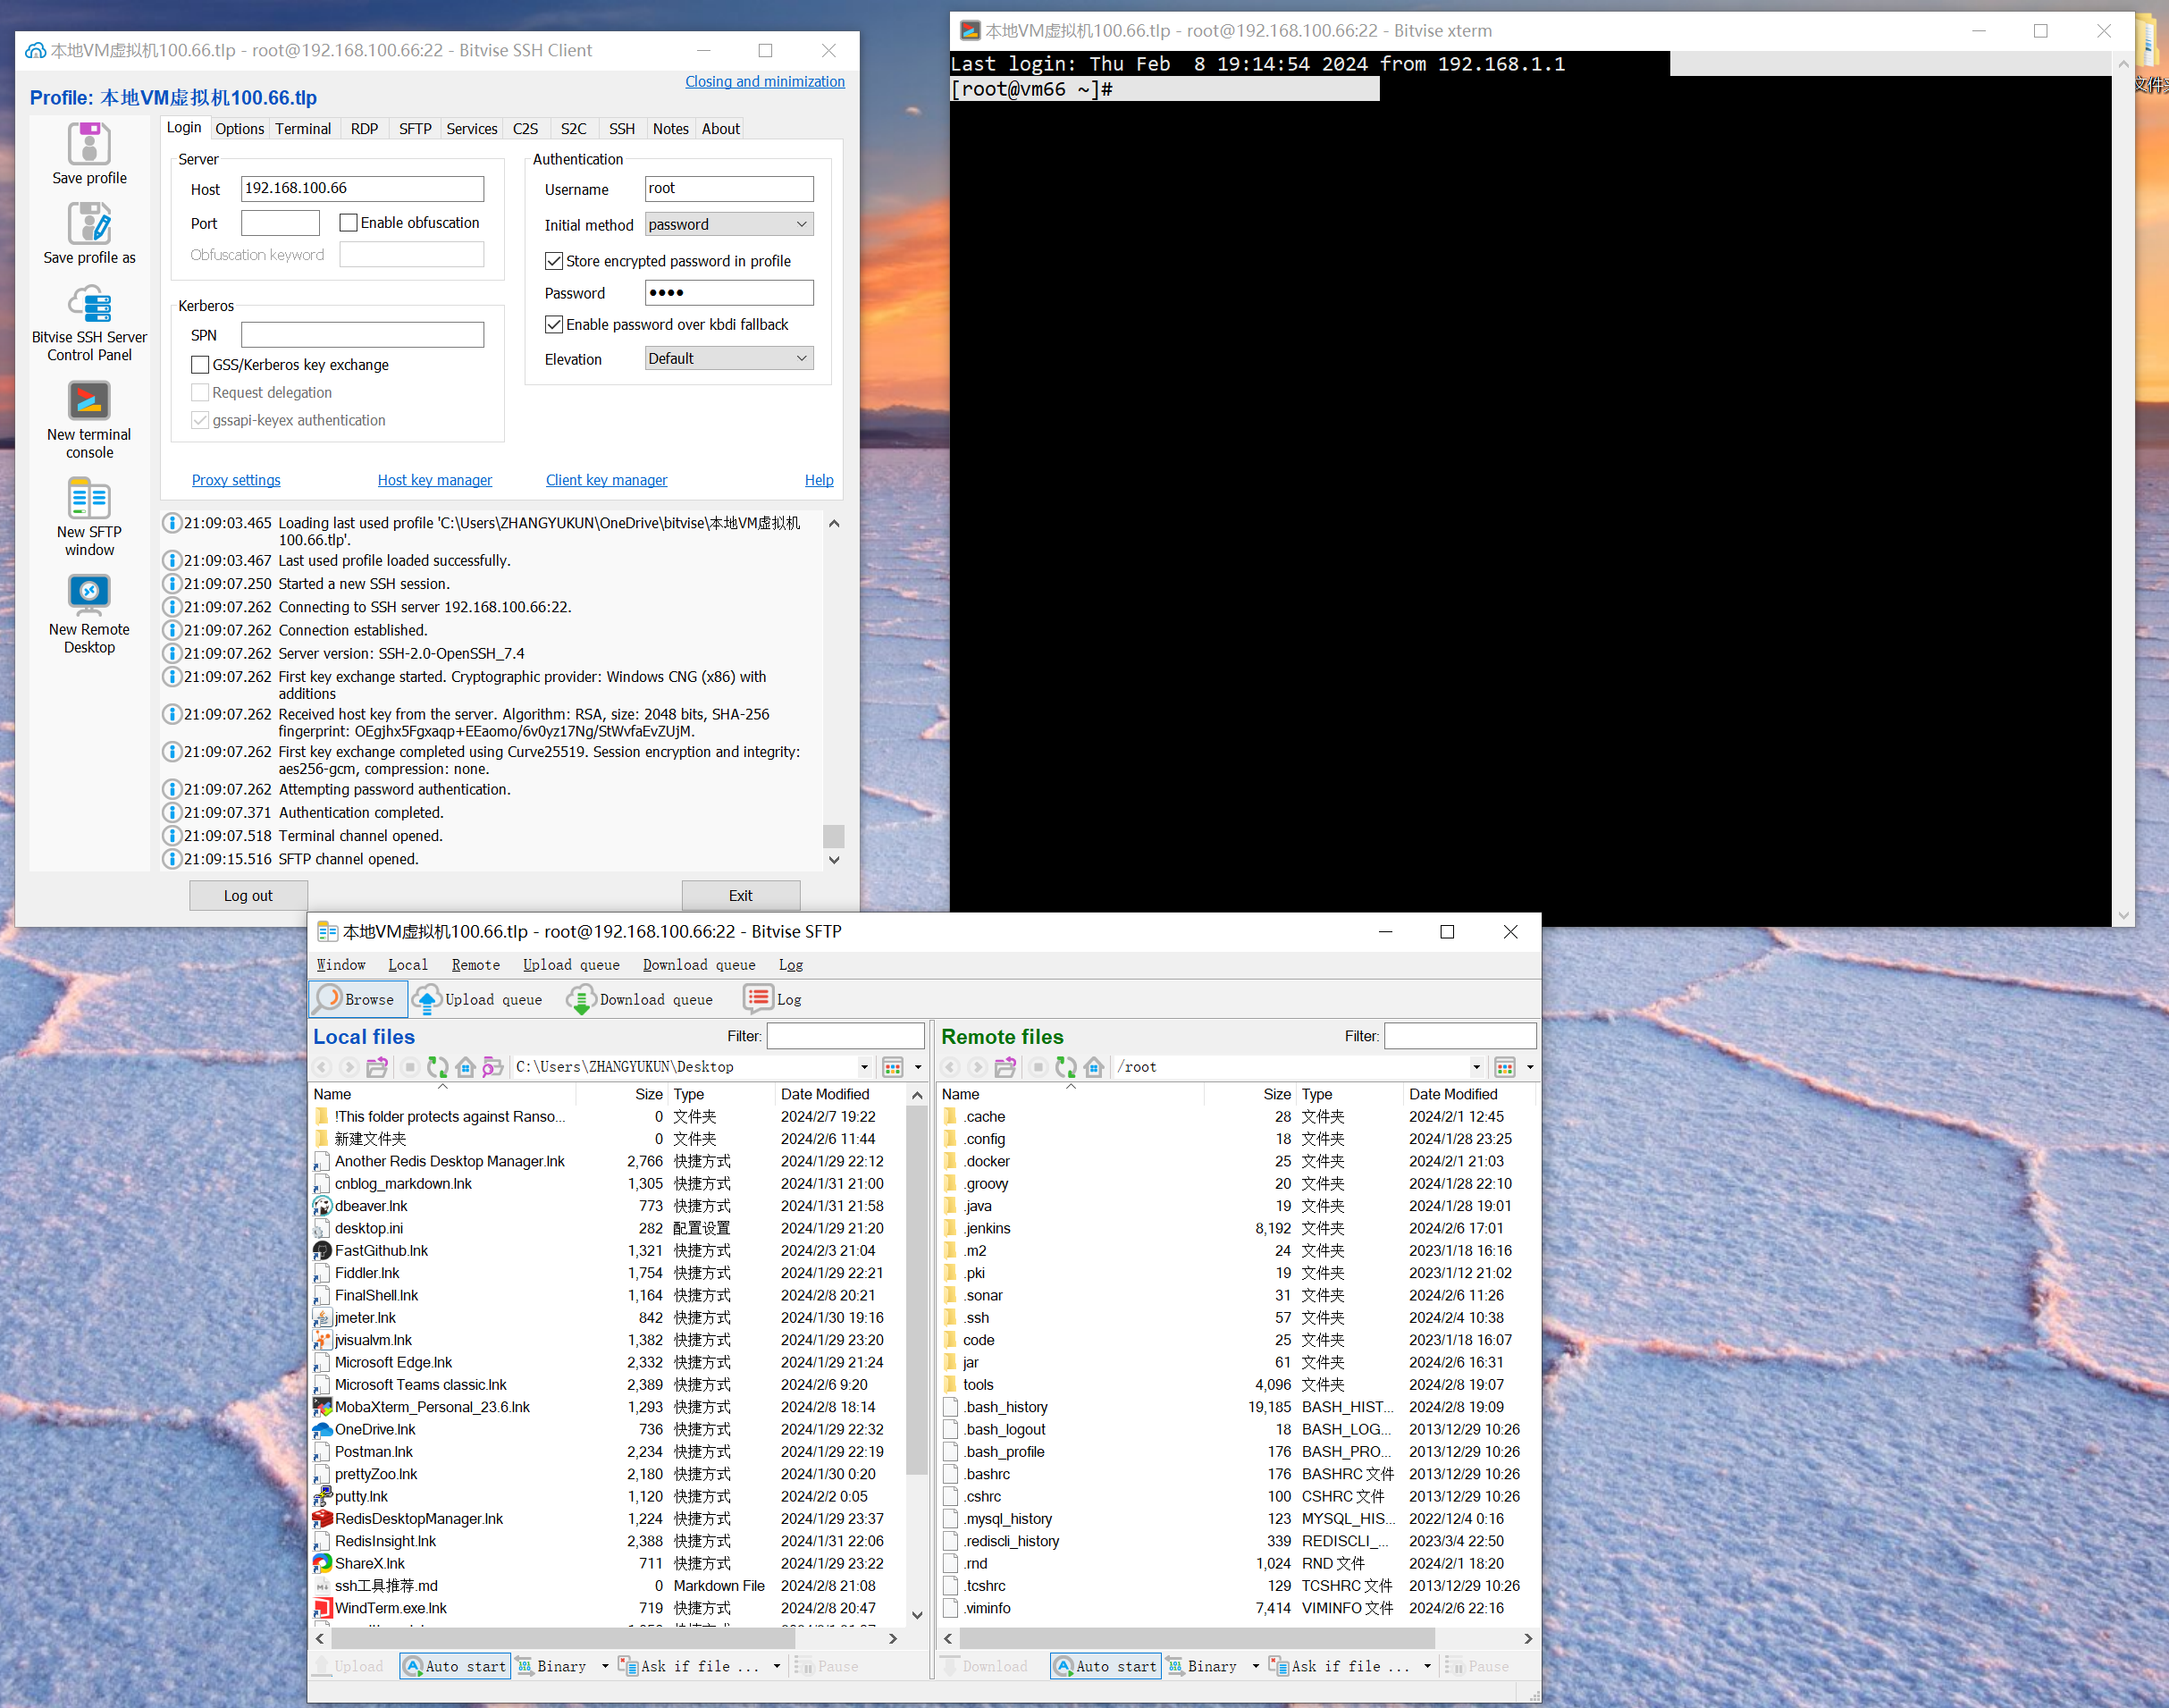Open Client key manager link
This screenshot has height=1708, width=2169.
(x=606, y=480)
